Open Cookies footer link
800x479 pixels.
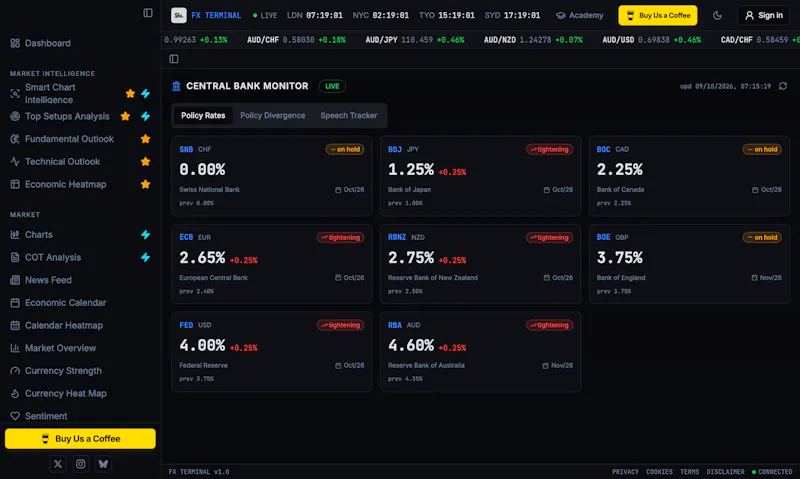pyautogui.click(x=659, y=472)
